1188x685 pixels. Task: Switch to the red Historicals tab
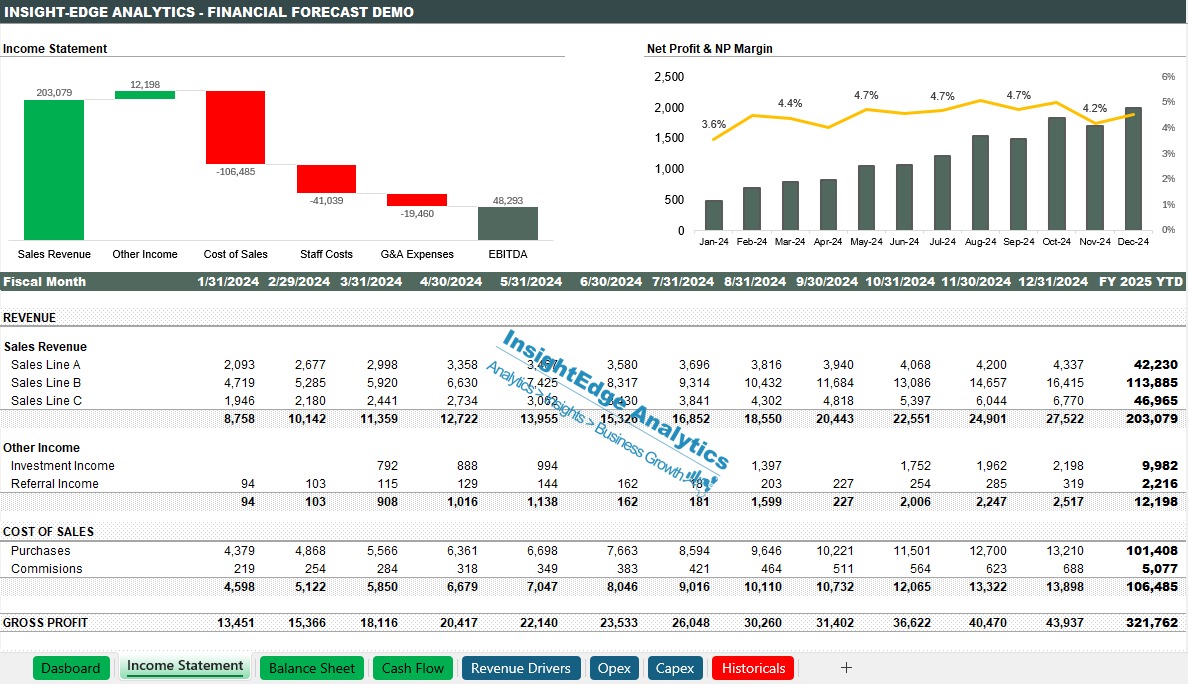click(753, 668)
